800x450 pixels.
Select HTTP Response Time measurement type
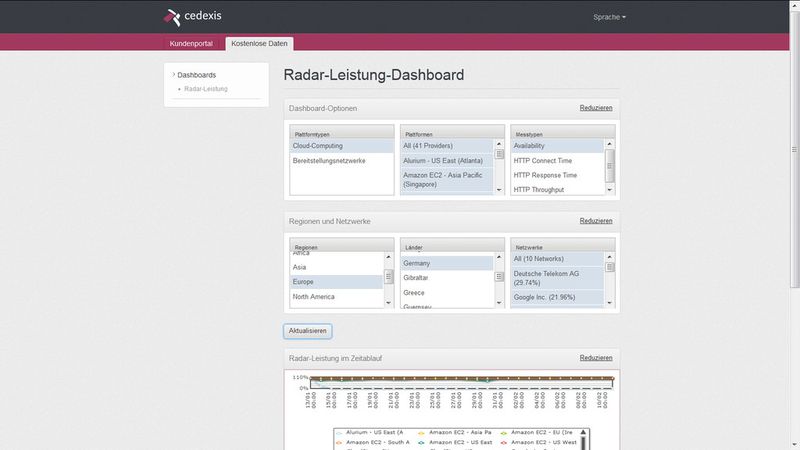pos(558,175)
